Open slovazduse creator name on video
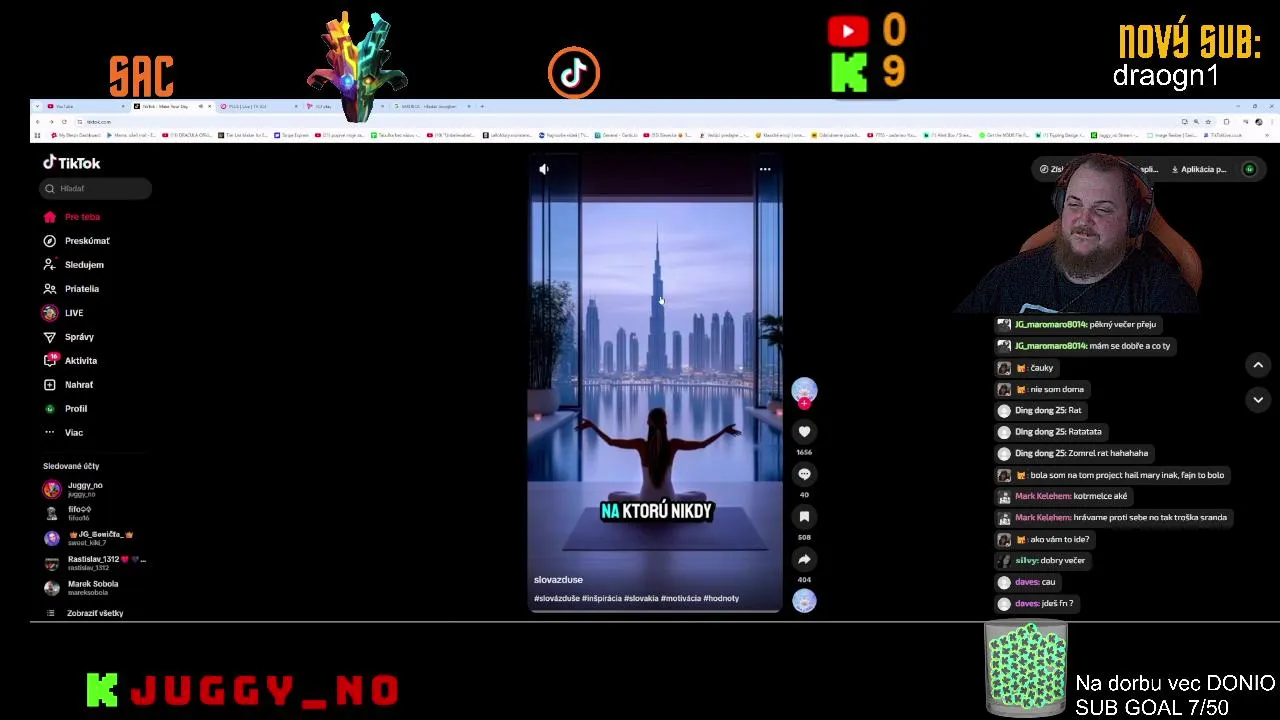The image size is (1280, 720). click(558, 579)
